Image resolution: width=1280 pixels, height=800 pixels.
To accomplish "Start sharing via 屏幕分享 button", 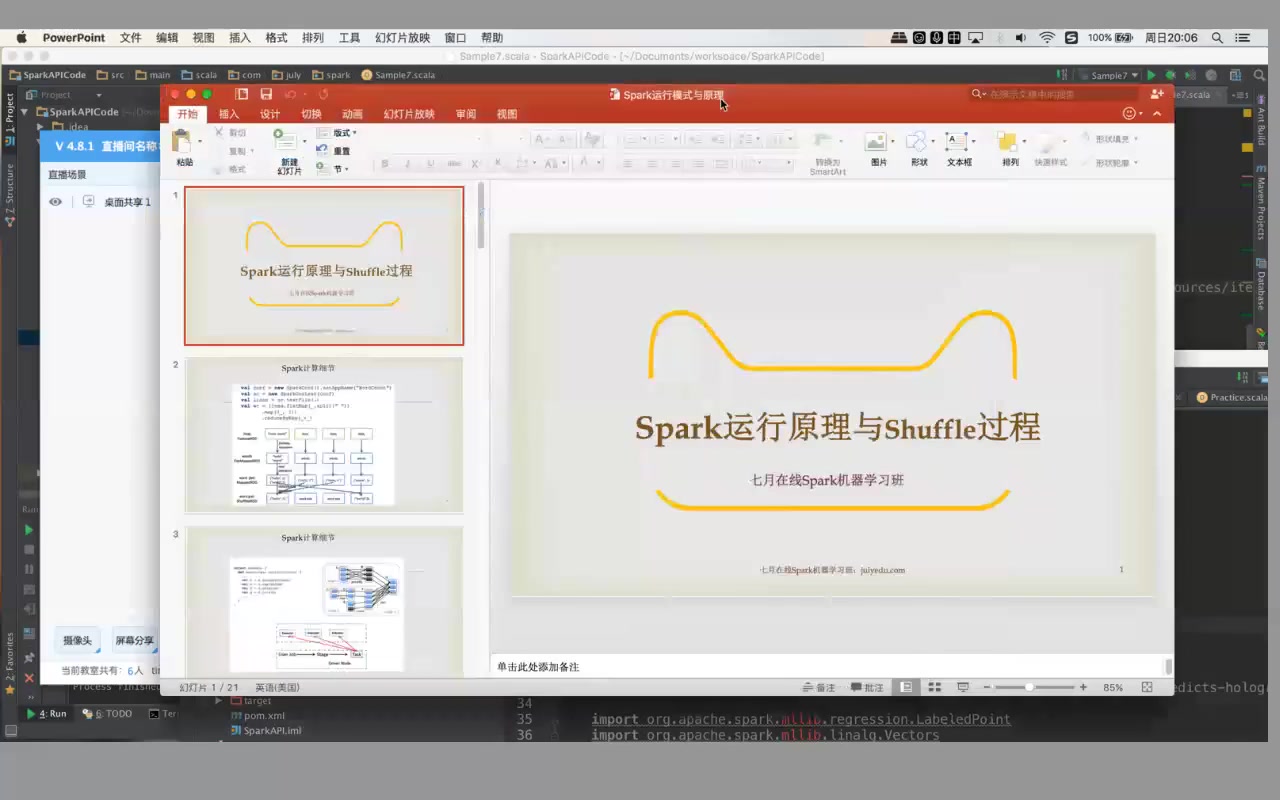I will (134, 640).
